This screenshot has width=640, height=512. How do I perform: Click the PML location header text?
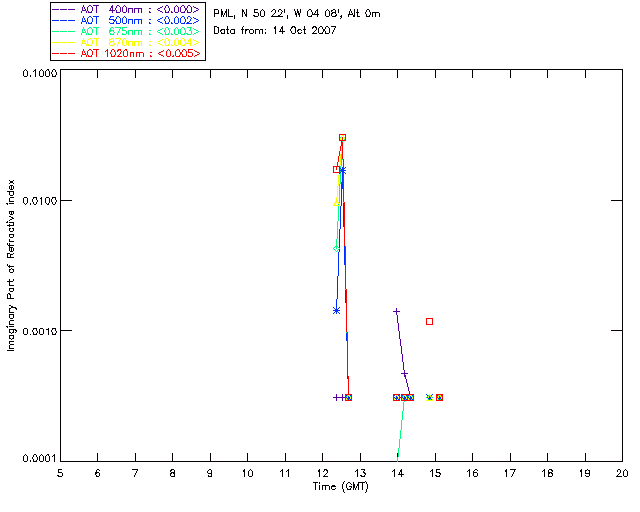(x=297, y=14)
